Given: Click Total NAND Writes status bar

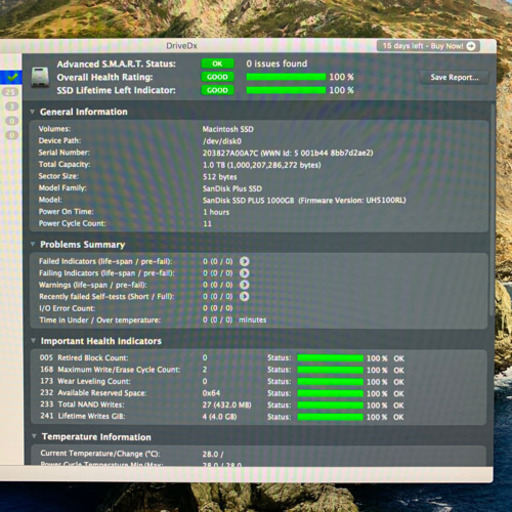Looking at the screenshot, I should [x=330, y=405].
